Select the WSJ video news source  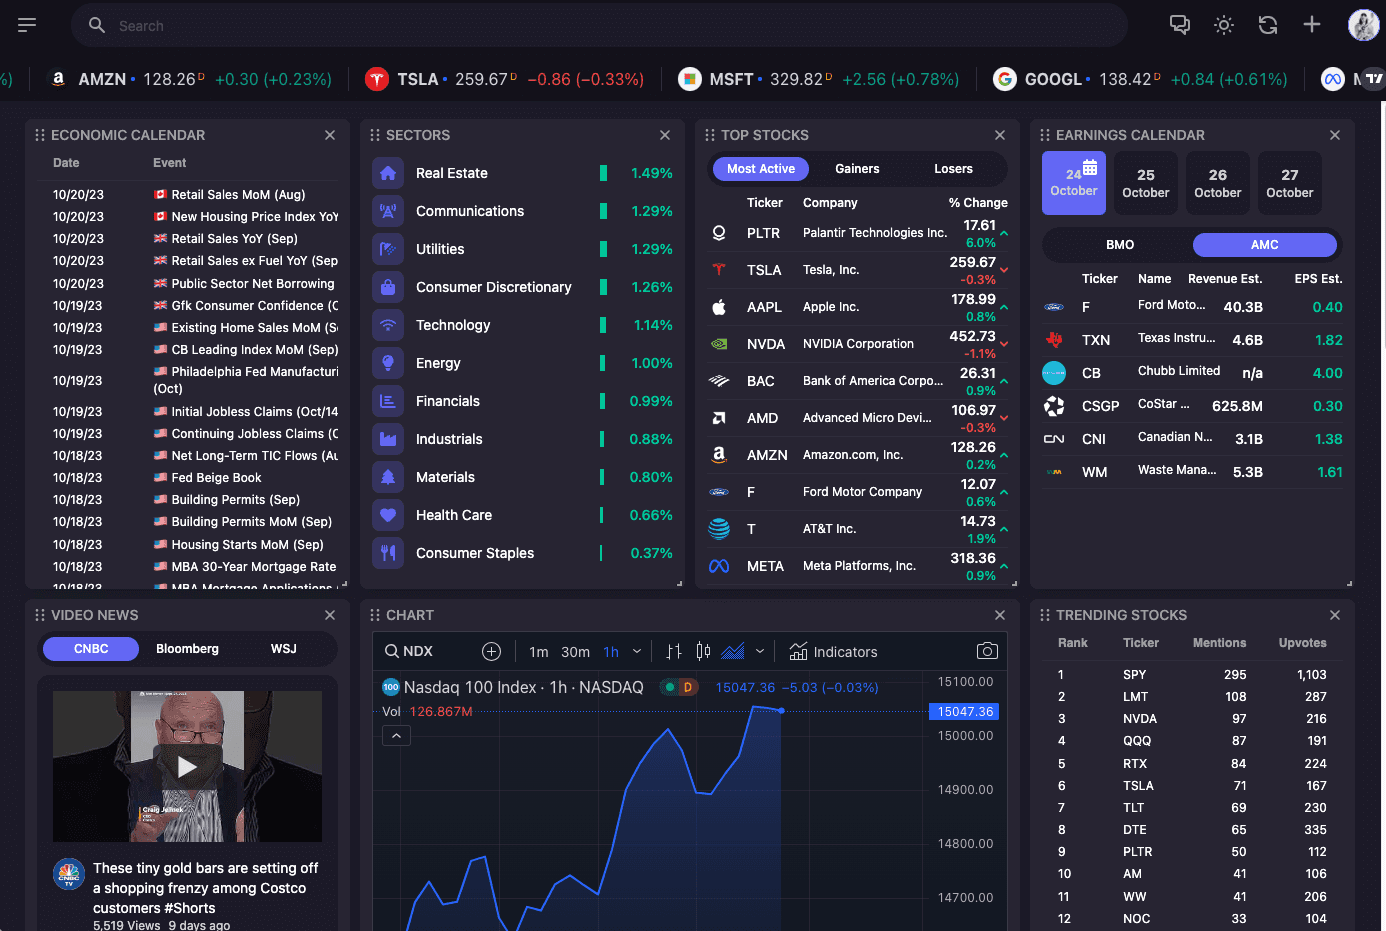(x=284, y=649)
